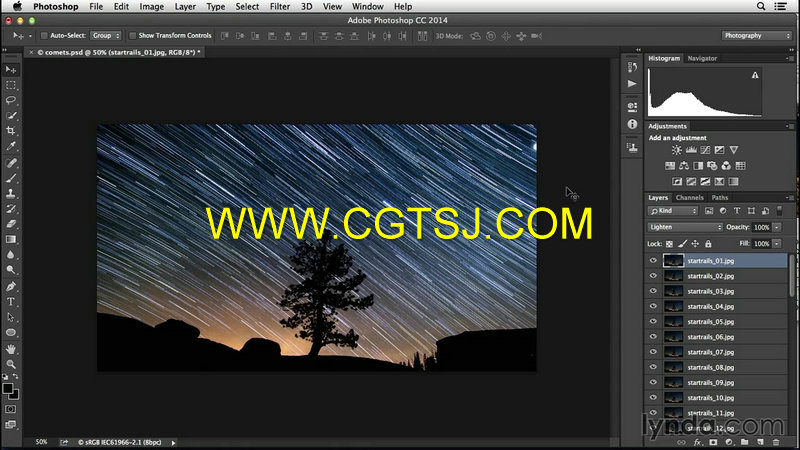
Task: Hide the startrails_04.jpg layer
Action: tap(653, 306)
